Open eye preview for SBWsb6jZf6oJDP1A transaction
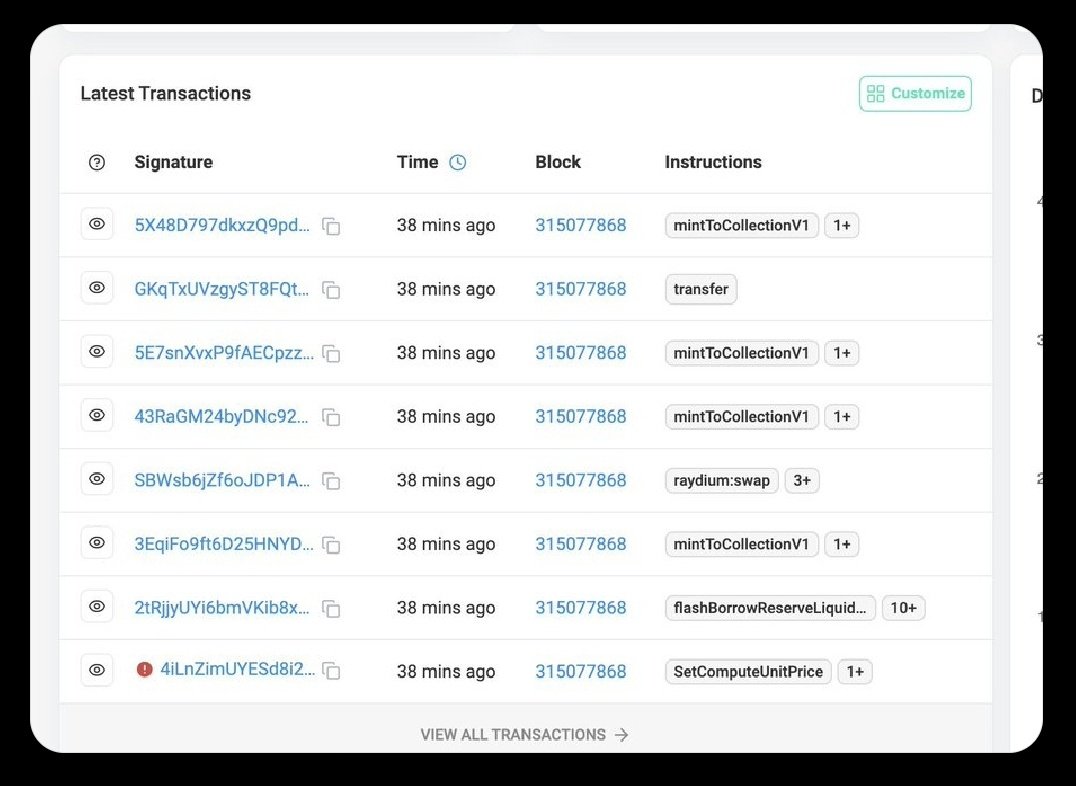Screen dimensions: 1076x786 97,479
